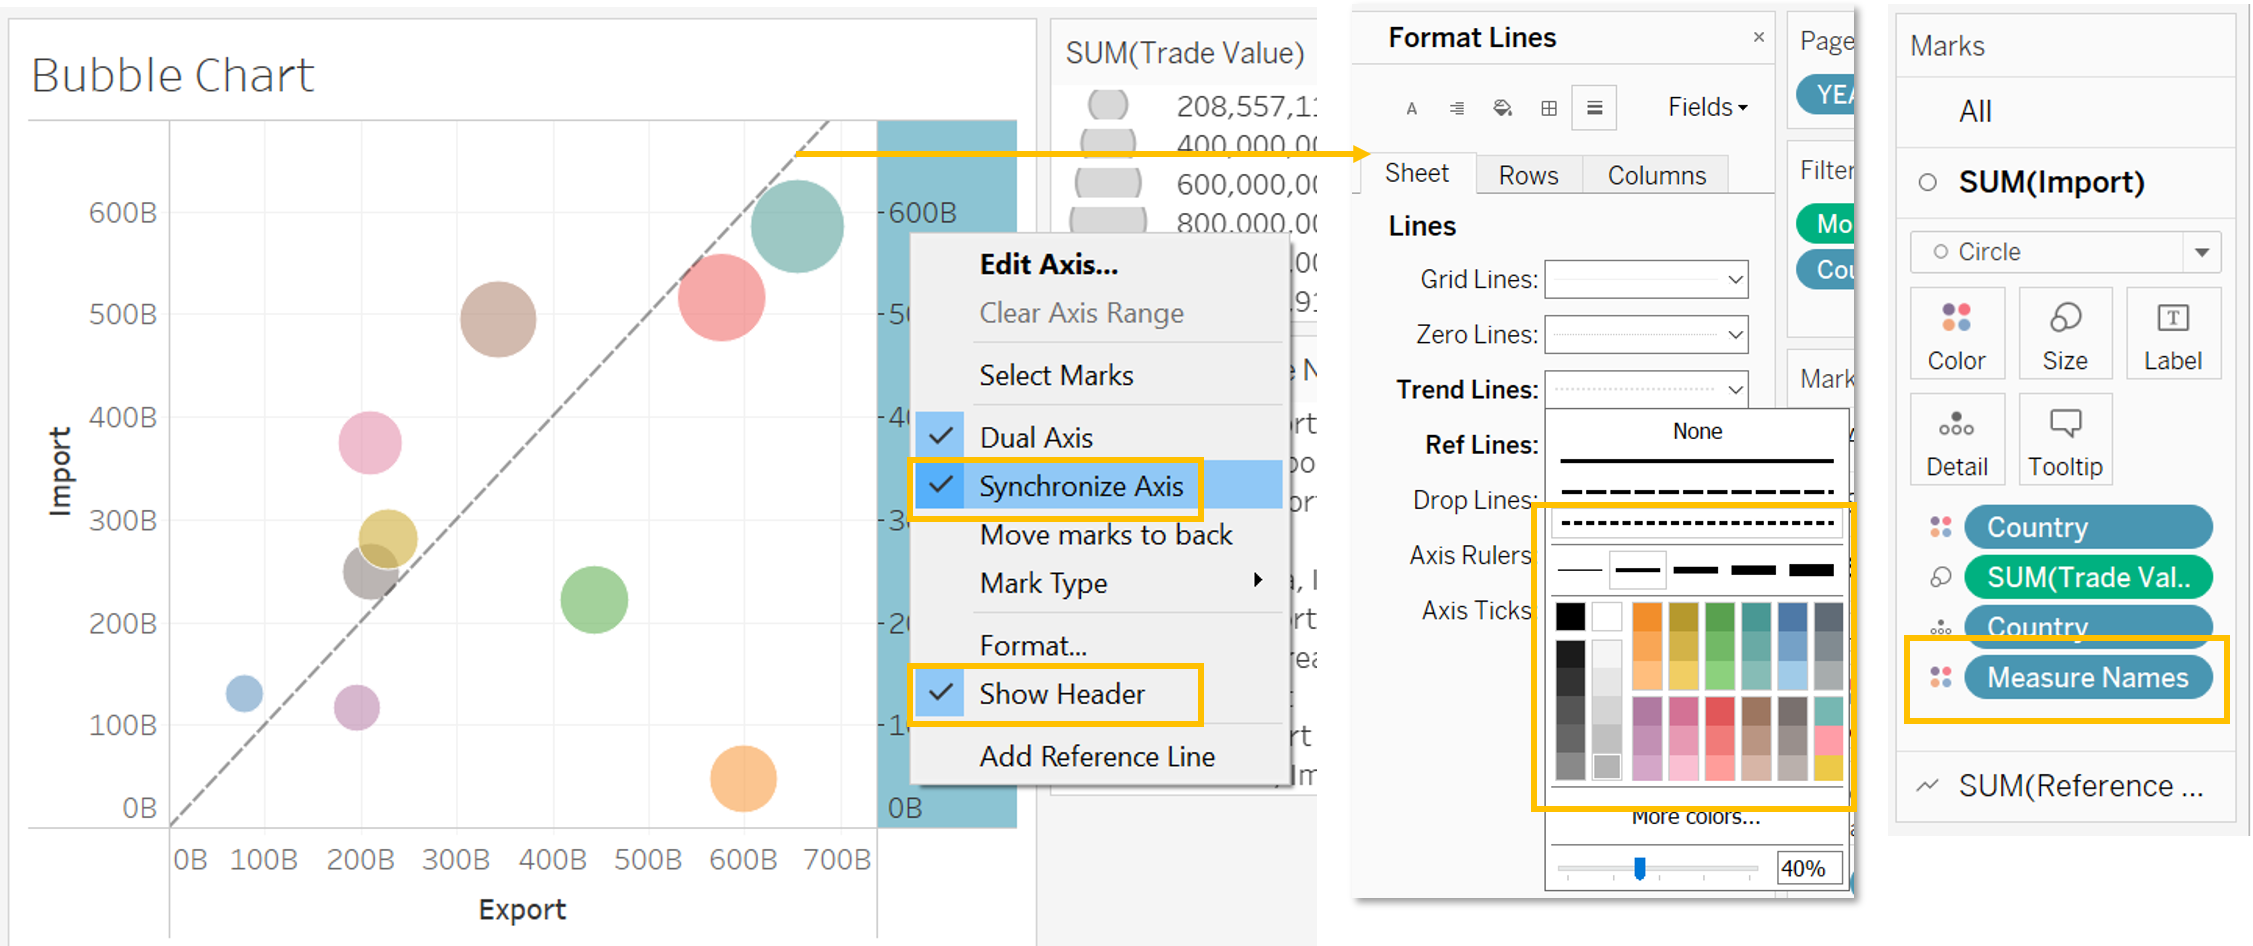
Task: Click the Tooltip button in Marks card
Action: pyautogui.click(x=2064, y=440)
